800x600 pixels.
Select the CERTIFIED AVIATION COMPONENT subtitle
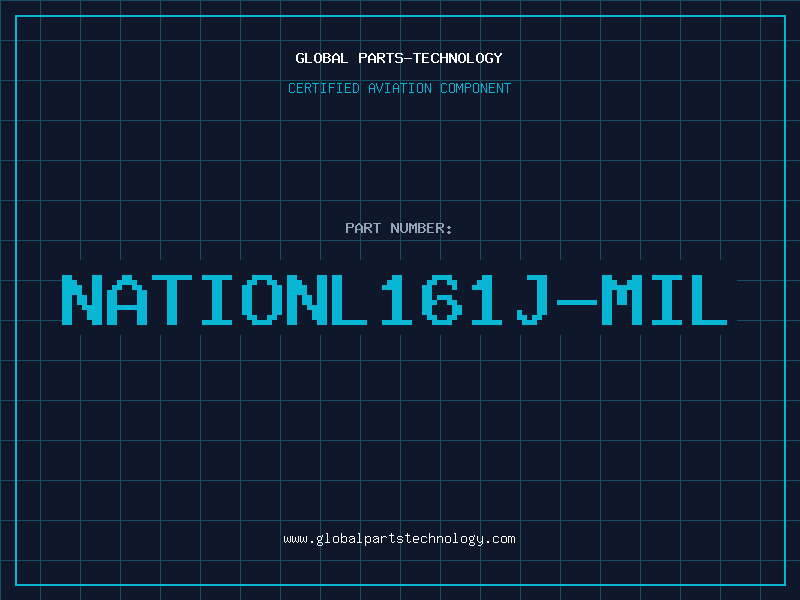click(399, 88)
